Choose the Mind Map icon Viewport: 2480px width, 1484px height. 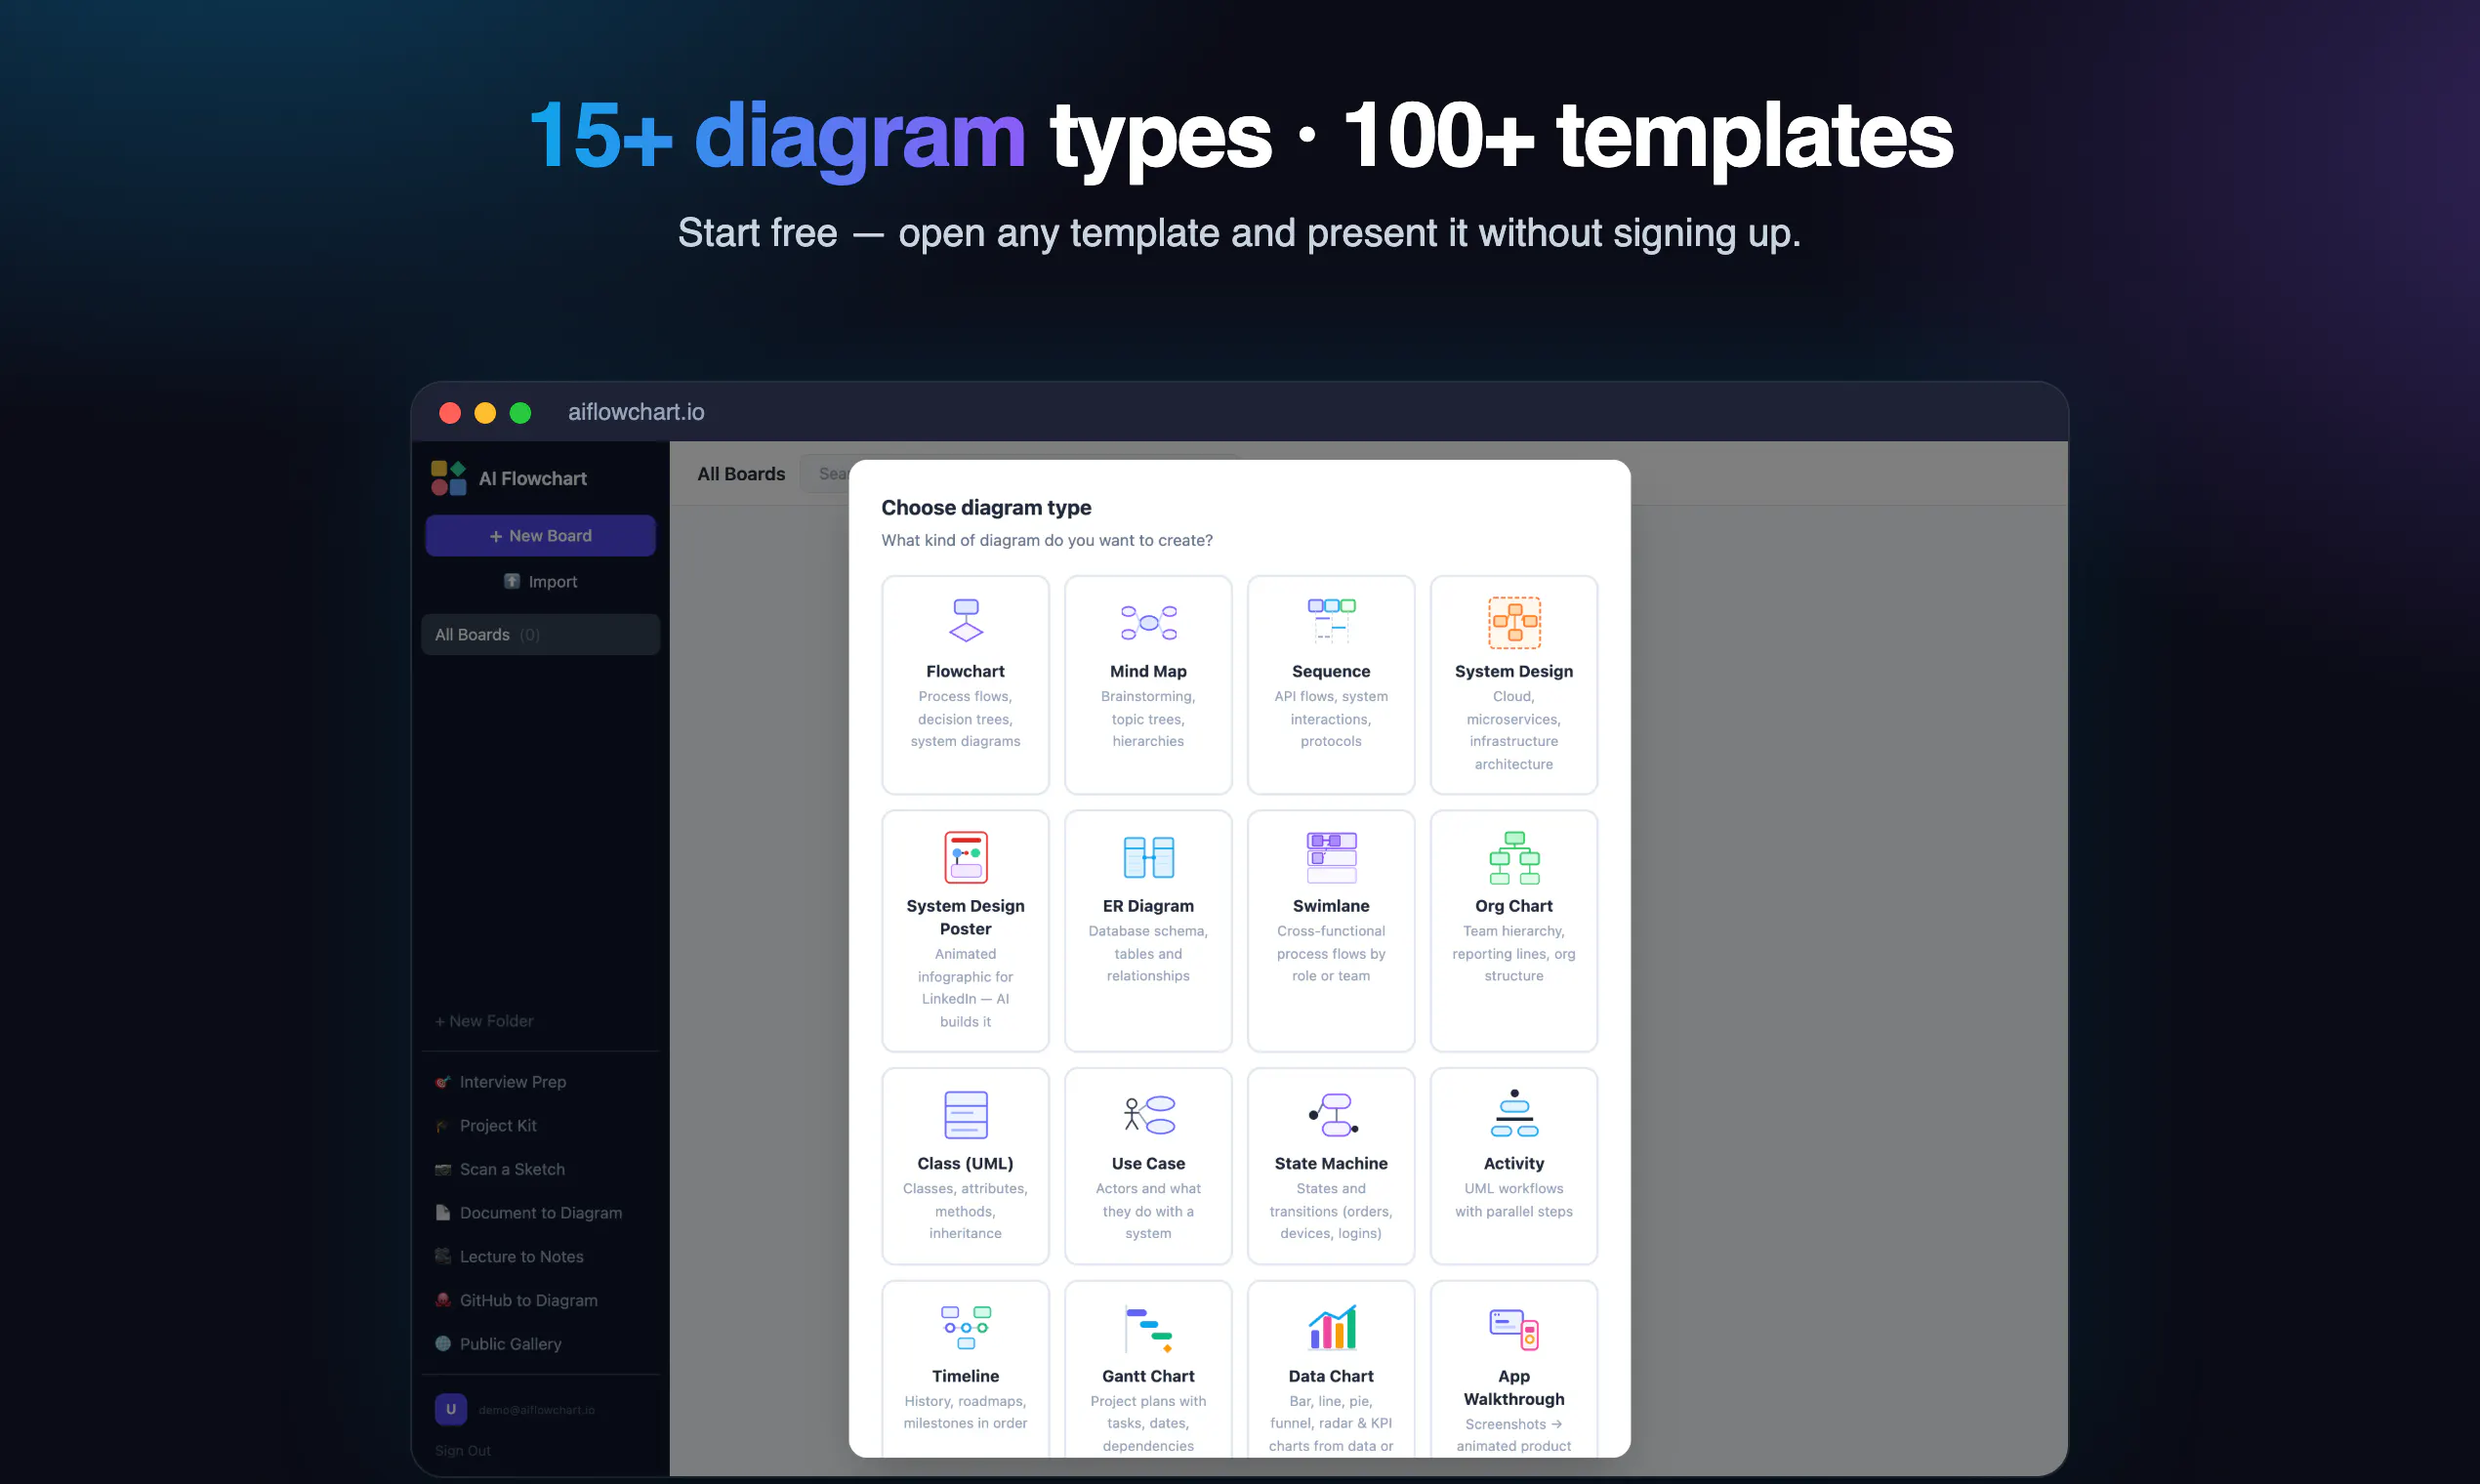(x=1148, y=622)
